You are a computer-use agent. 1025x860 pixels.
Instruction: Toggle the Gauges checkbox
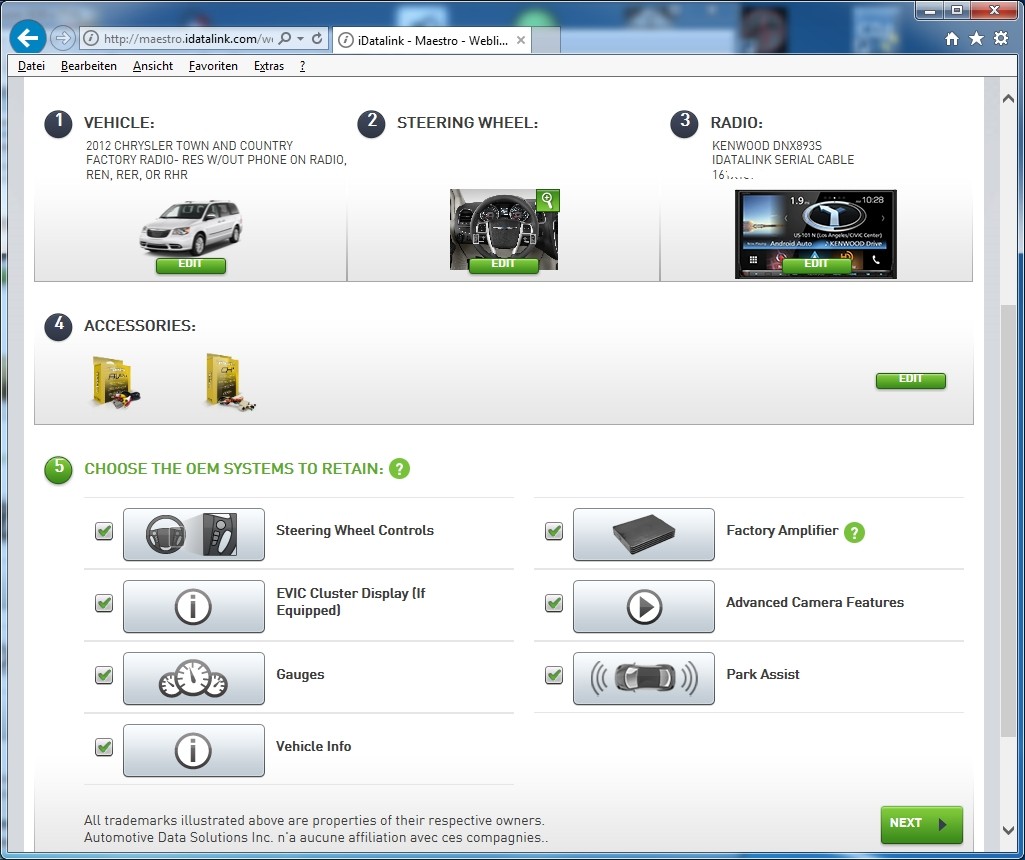click(104, 675)
